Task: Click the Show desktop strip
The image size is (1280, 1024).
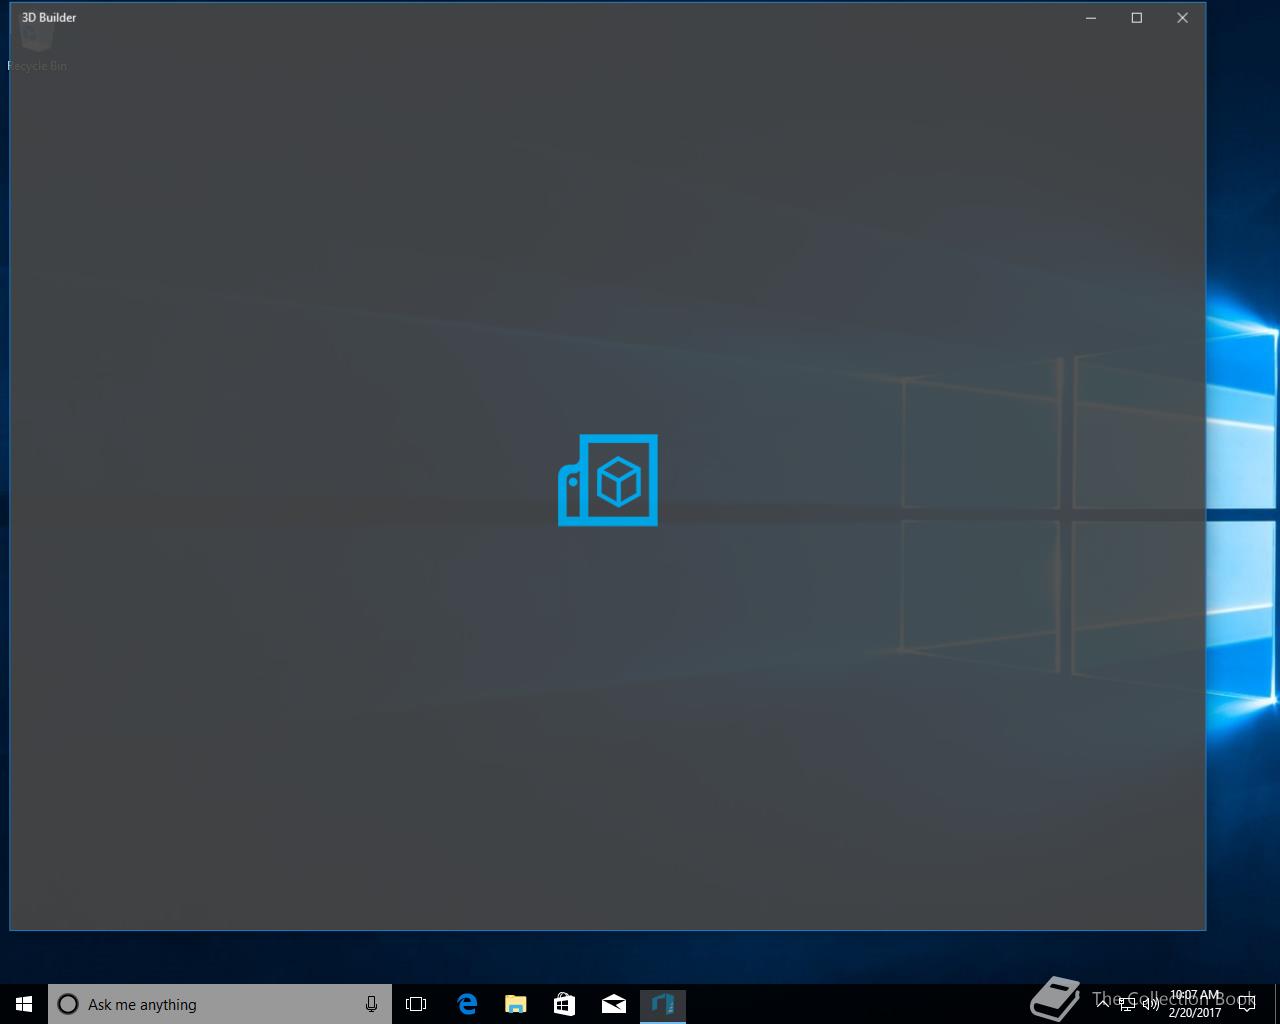Action: [1277, 1004]
